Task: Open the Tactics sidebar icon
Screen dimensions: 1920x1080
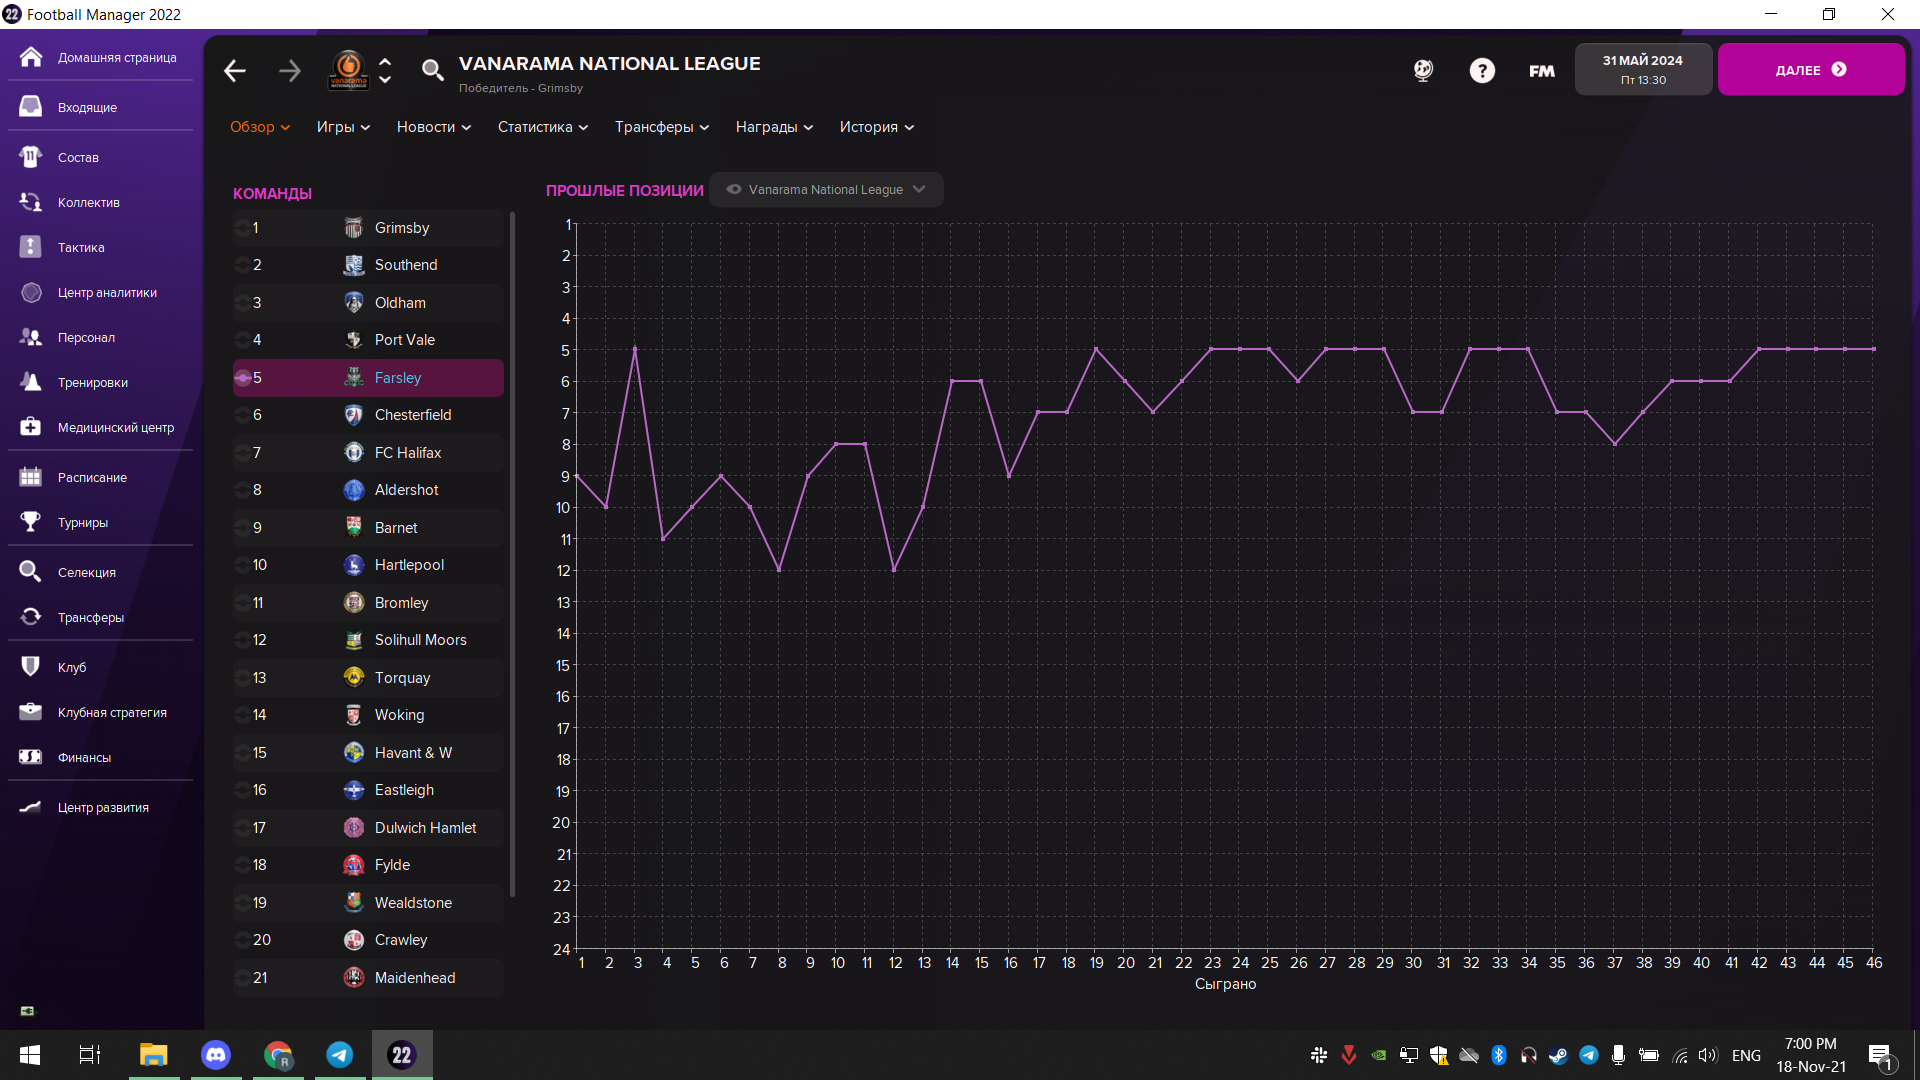Action: tap(31, 247)
